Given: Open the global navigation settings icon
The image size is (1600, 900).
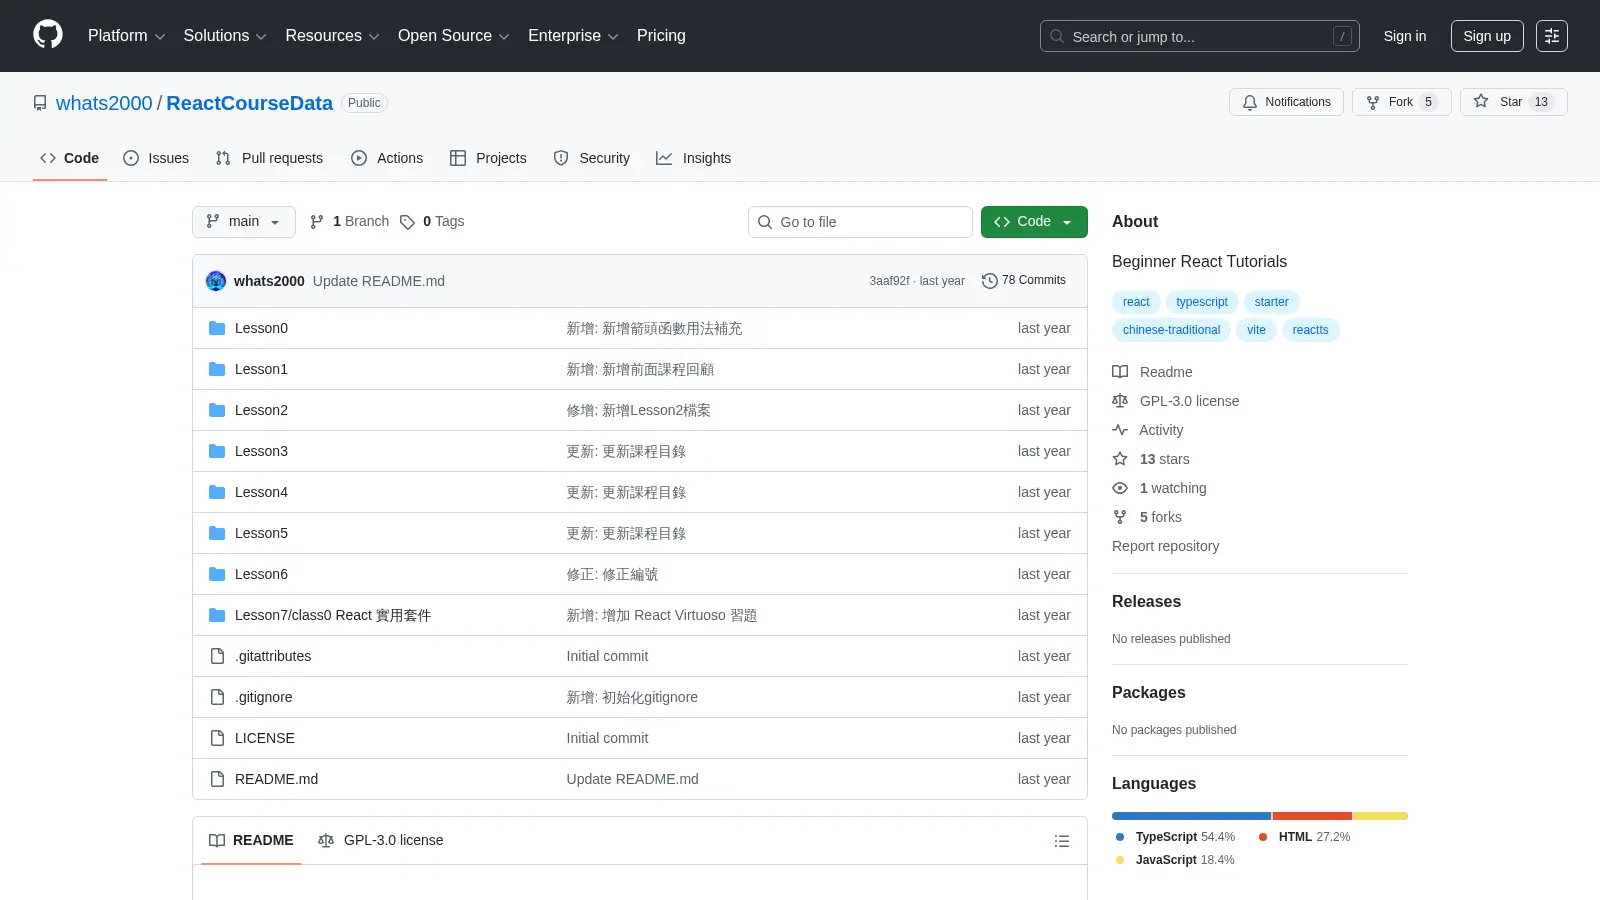Looking at the screenshot, I should 1552,36.
